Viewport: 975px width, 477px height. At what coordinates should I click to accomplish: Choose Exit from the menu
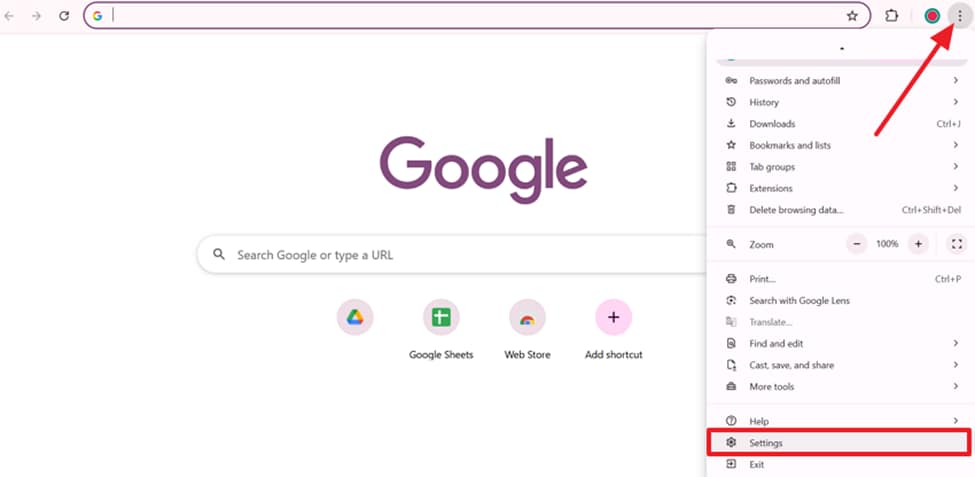pos(841,465)
